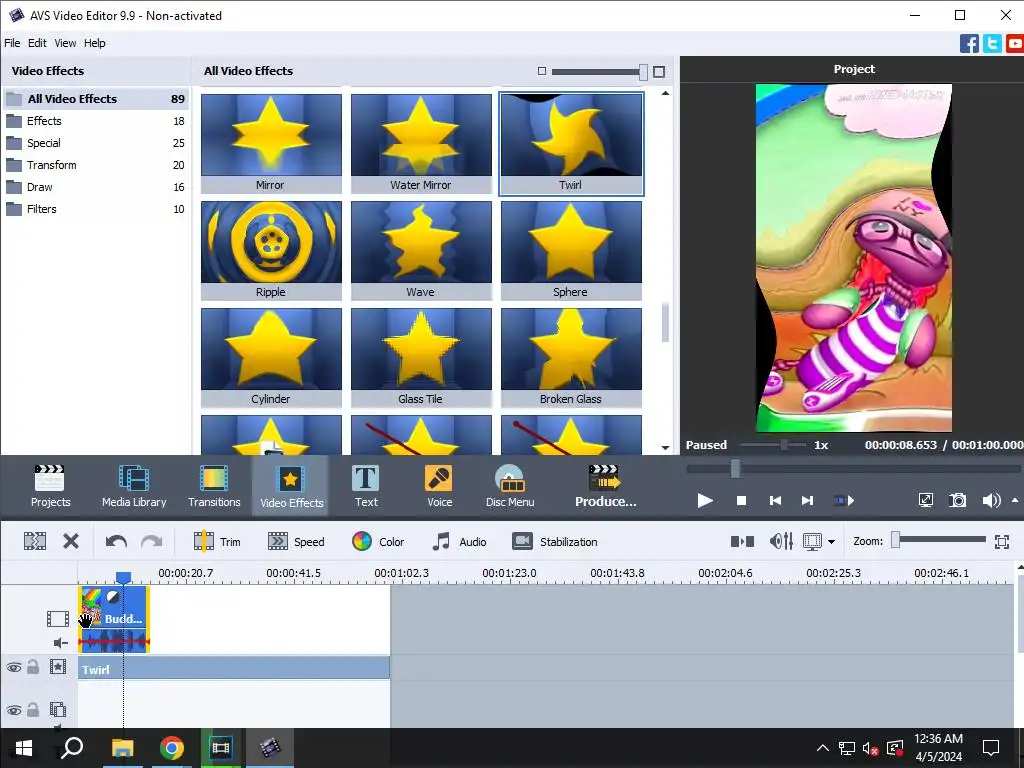Screen dimensions: 1024x768
Task: Select the Video Effects section button
Action: pyautogui.click(x=291, y=486)
